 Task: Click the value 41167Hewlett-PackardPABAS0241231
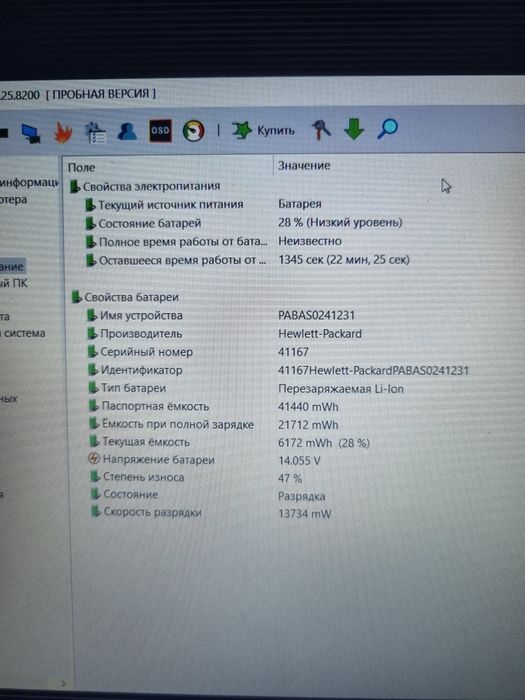point(373,370)
